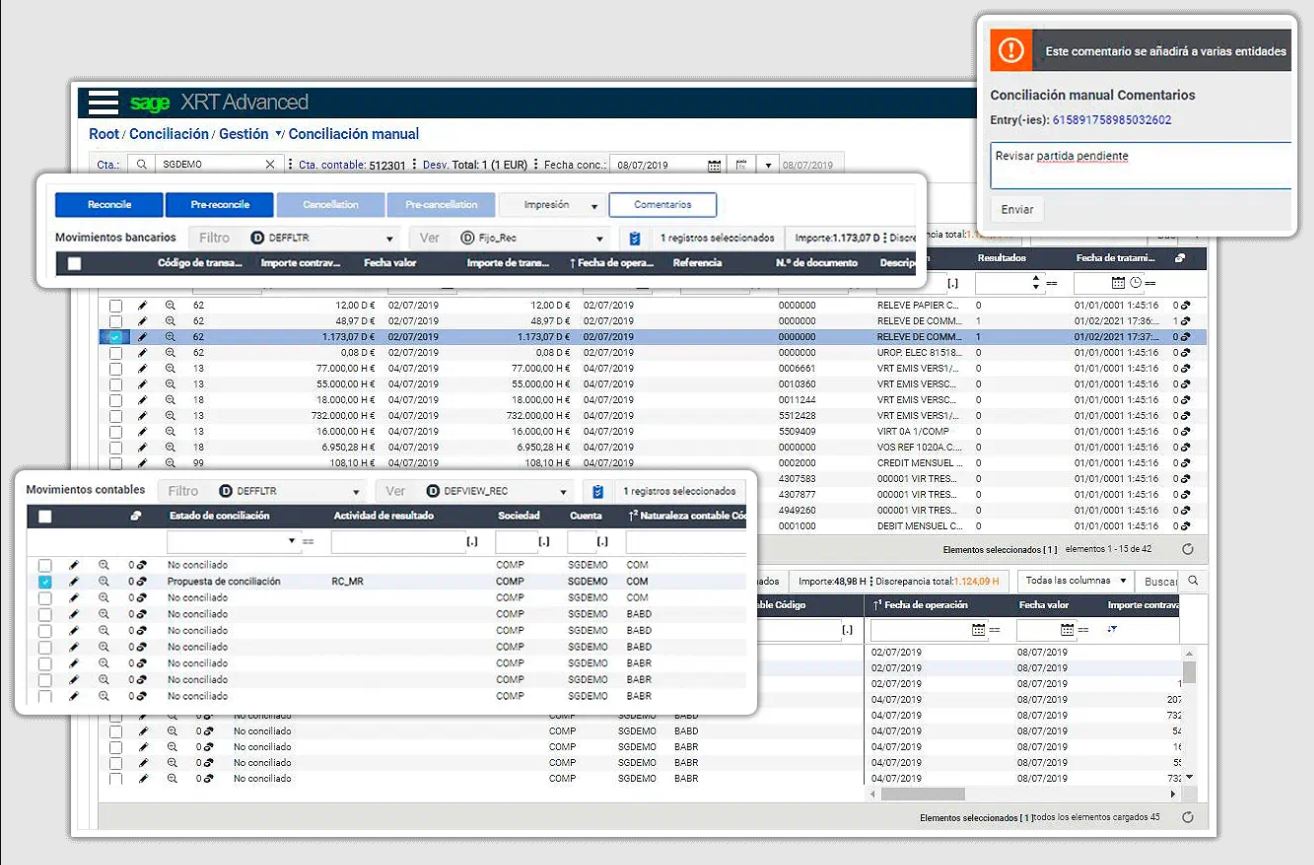This screenshot has width=1314, height=865.
Task: Open the Todas las columnas dropdown
Action: pyautogui.click(x=1076, y=581)
